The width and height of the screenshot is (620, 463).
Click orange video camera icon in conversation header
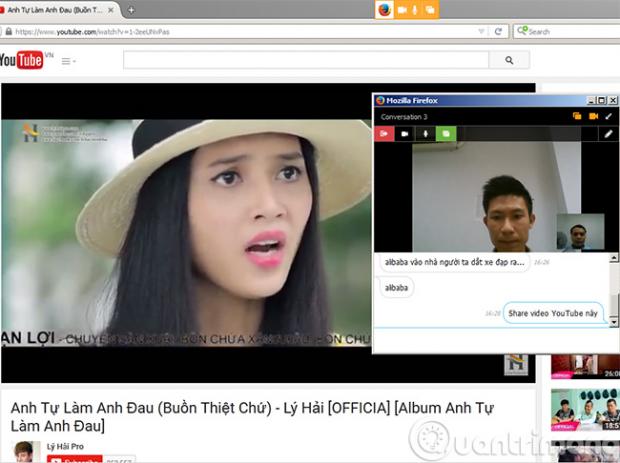(593, 116)
